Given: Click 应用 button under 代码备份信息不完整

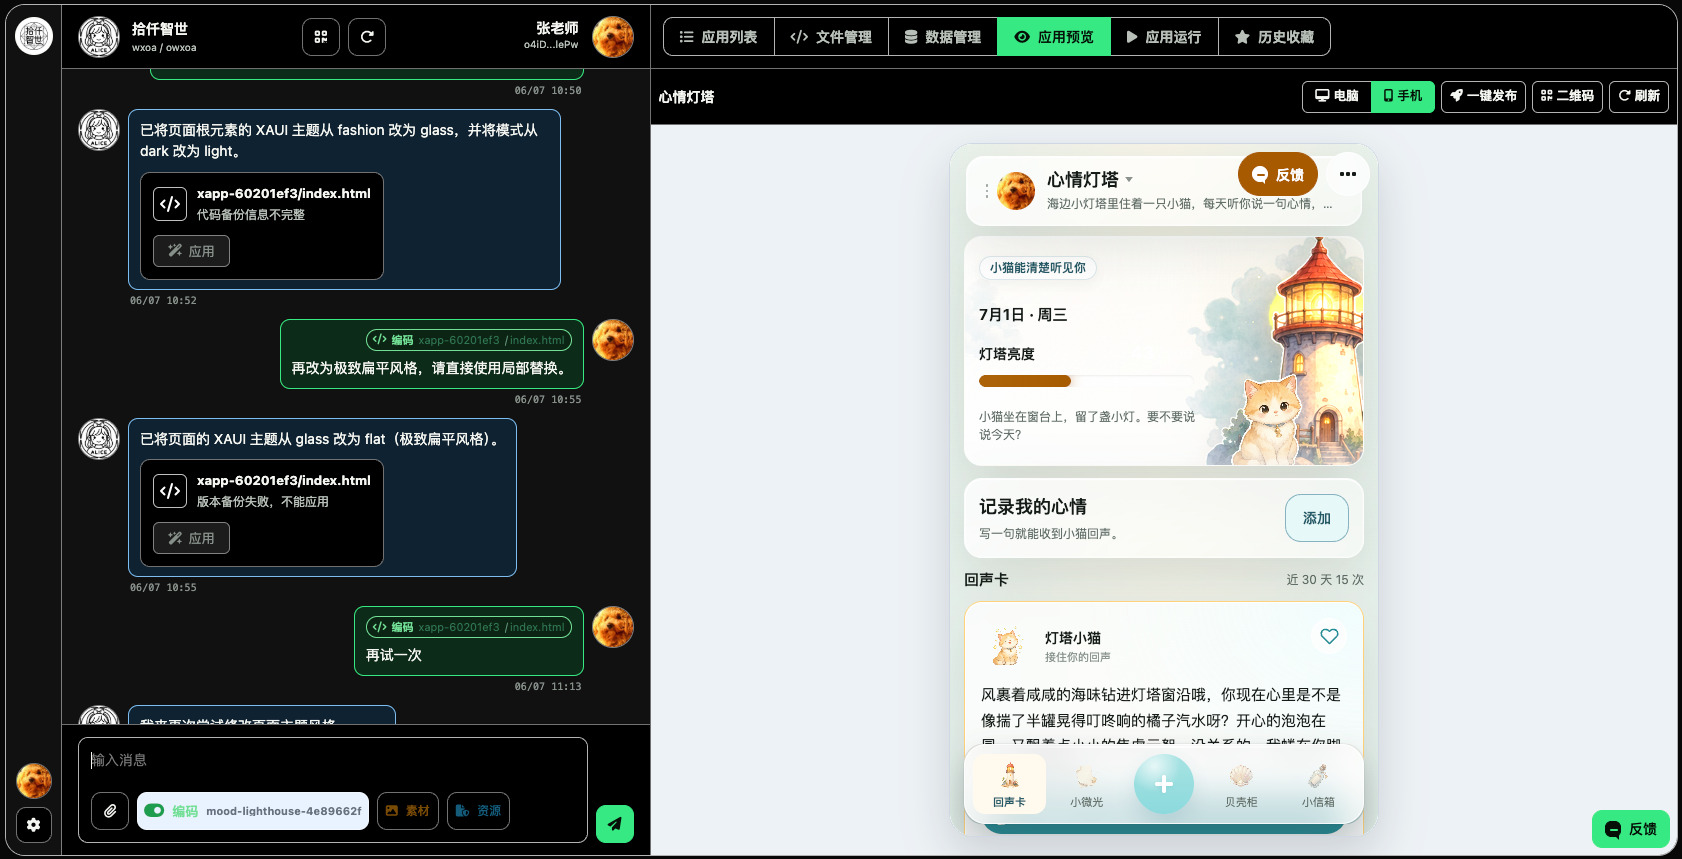Looking at the screenshot, I should pyautogui.click(x=191, y=251).
